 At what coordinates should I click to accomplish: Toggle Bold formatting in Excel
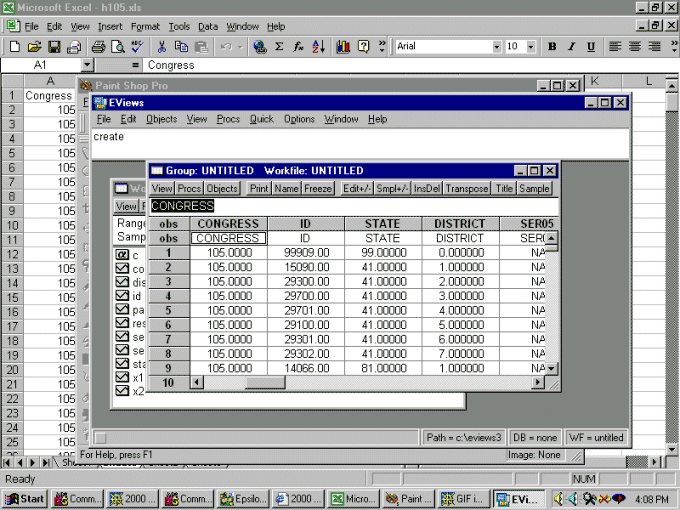[x=552, y=46]
